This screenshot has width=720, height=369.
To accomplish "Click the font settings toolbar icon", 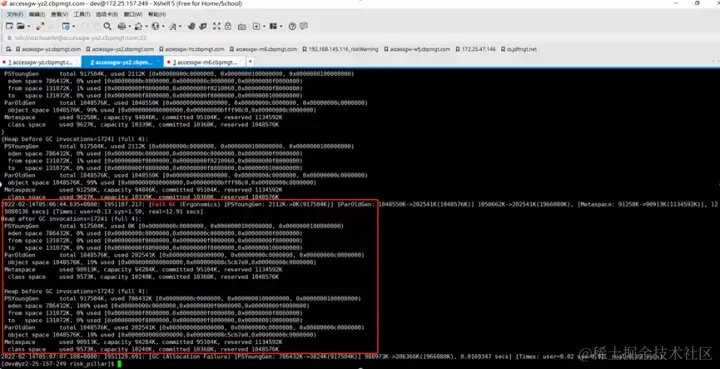I will (x=173, y=26).
